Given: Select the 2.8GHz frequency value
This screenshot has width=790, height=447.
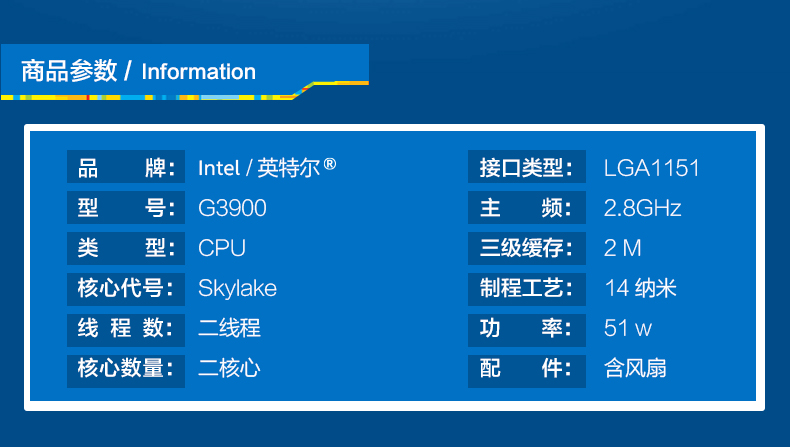Looking at the screenshot, I should (643, 208).
